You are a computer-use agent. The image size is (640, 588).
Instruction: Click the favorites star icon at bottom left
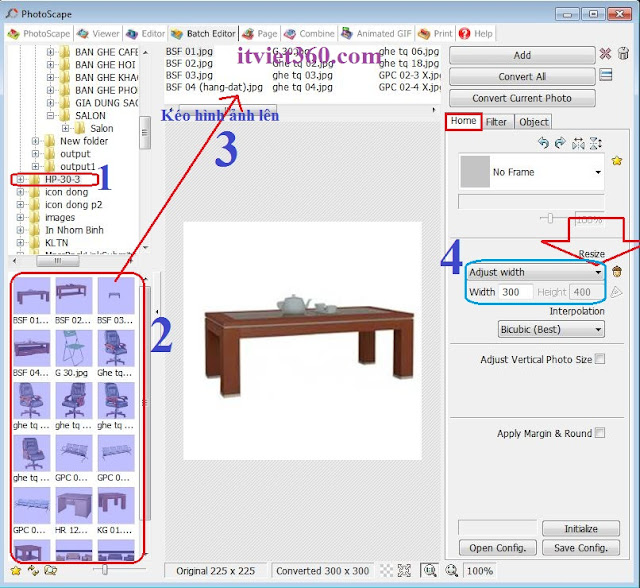tap(16, 570)
